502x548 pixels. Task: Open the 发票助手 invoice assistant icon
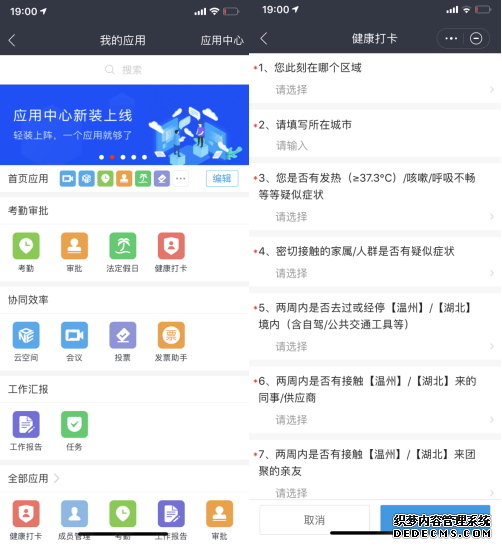tap(171, 335)
